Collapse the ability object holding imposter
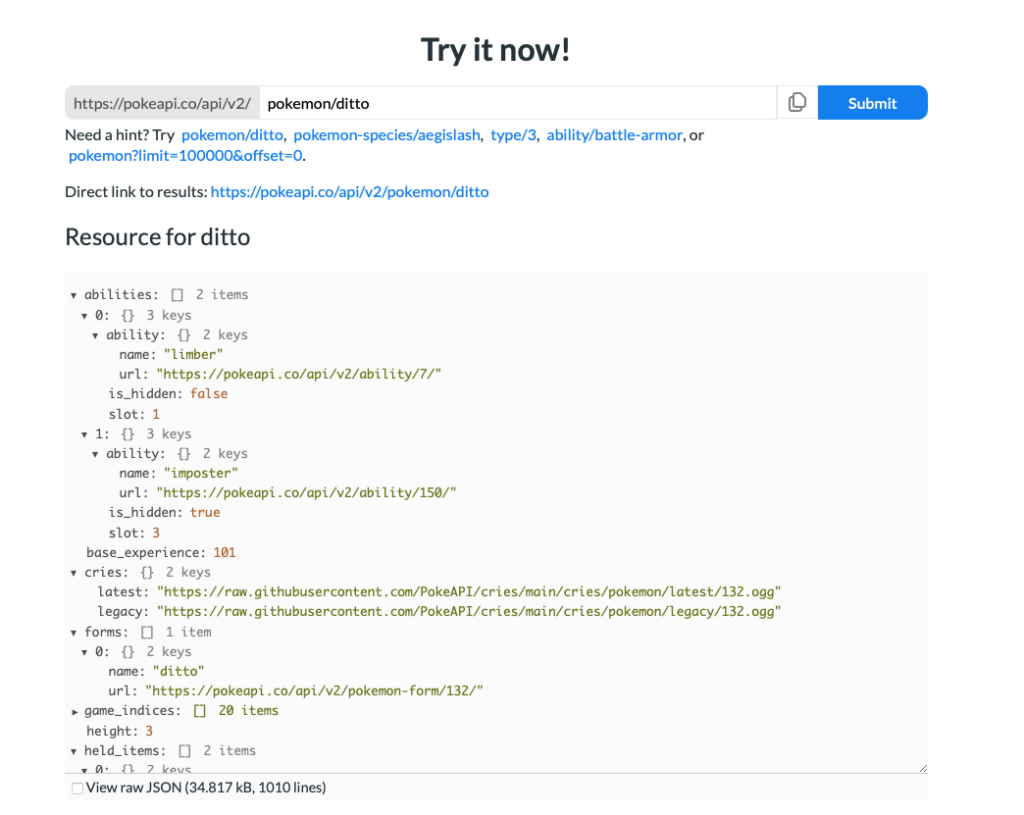Screen dimensions: 1024x815 pos(95,455)
